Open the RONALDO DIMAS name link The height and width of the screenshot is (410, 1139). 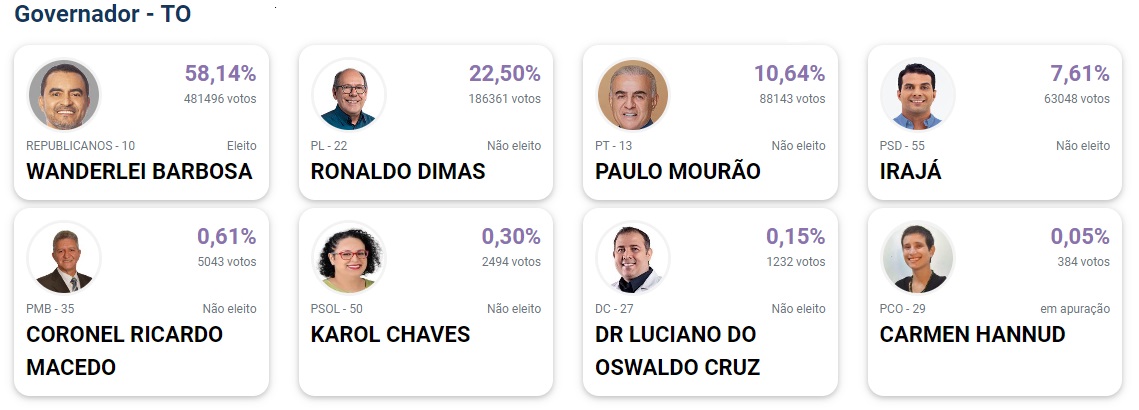[x=398, y=172]
